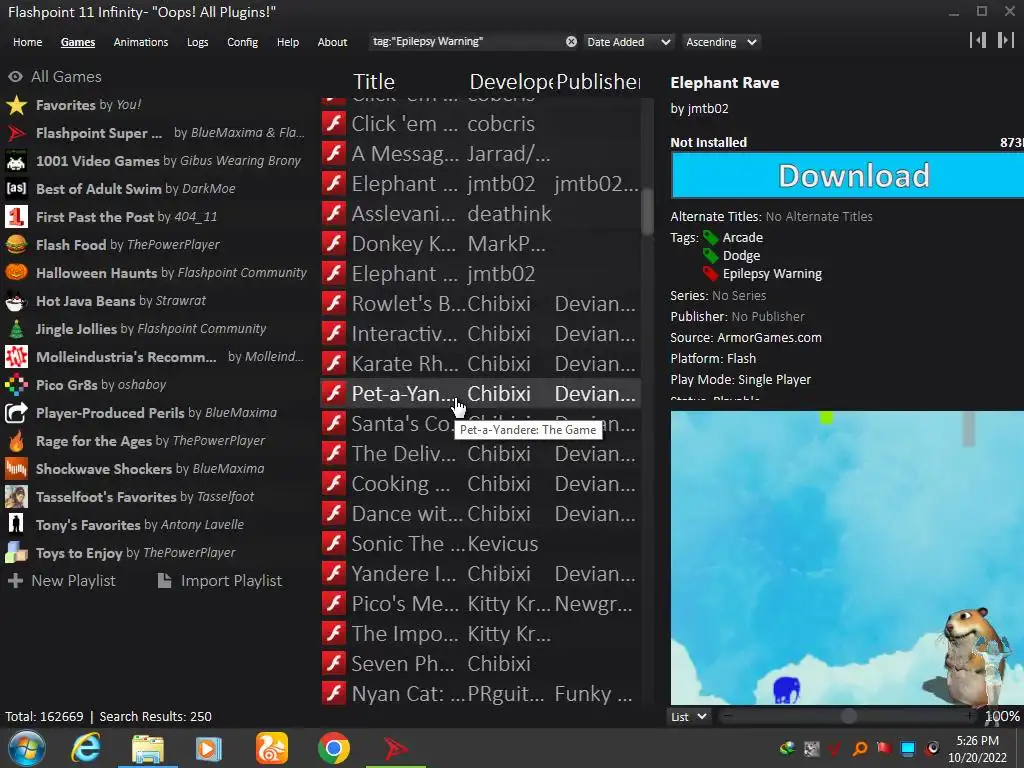Select the Sonic The ... game by Kevicus
1024x768 pixels.
(481, 543)
